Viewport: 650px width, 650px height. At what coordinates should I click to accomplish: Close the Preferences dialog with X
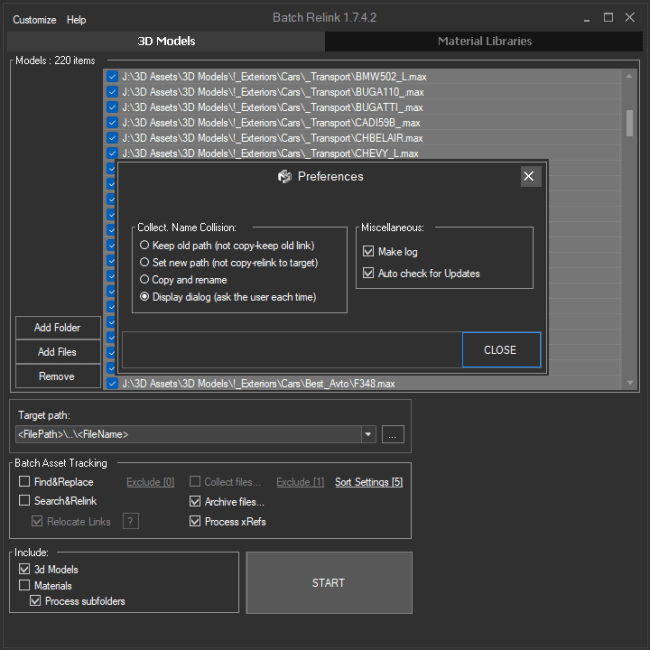coord(531,176)
